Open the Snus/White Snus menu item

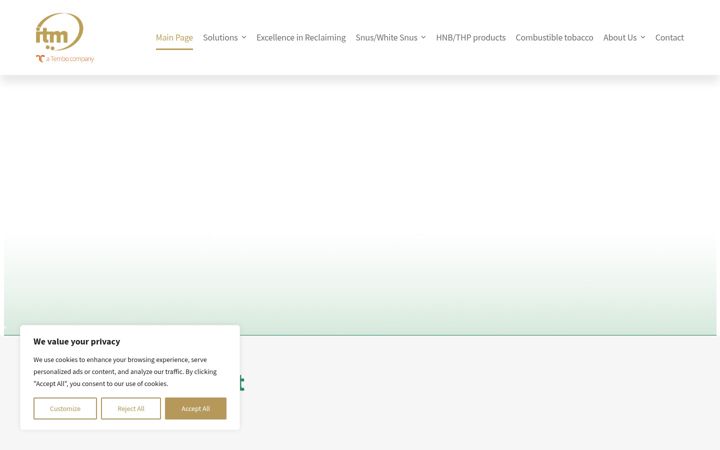[x=386, y=37]
